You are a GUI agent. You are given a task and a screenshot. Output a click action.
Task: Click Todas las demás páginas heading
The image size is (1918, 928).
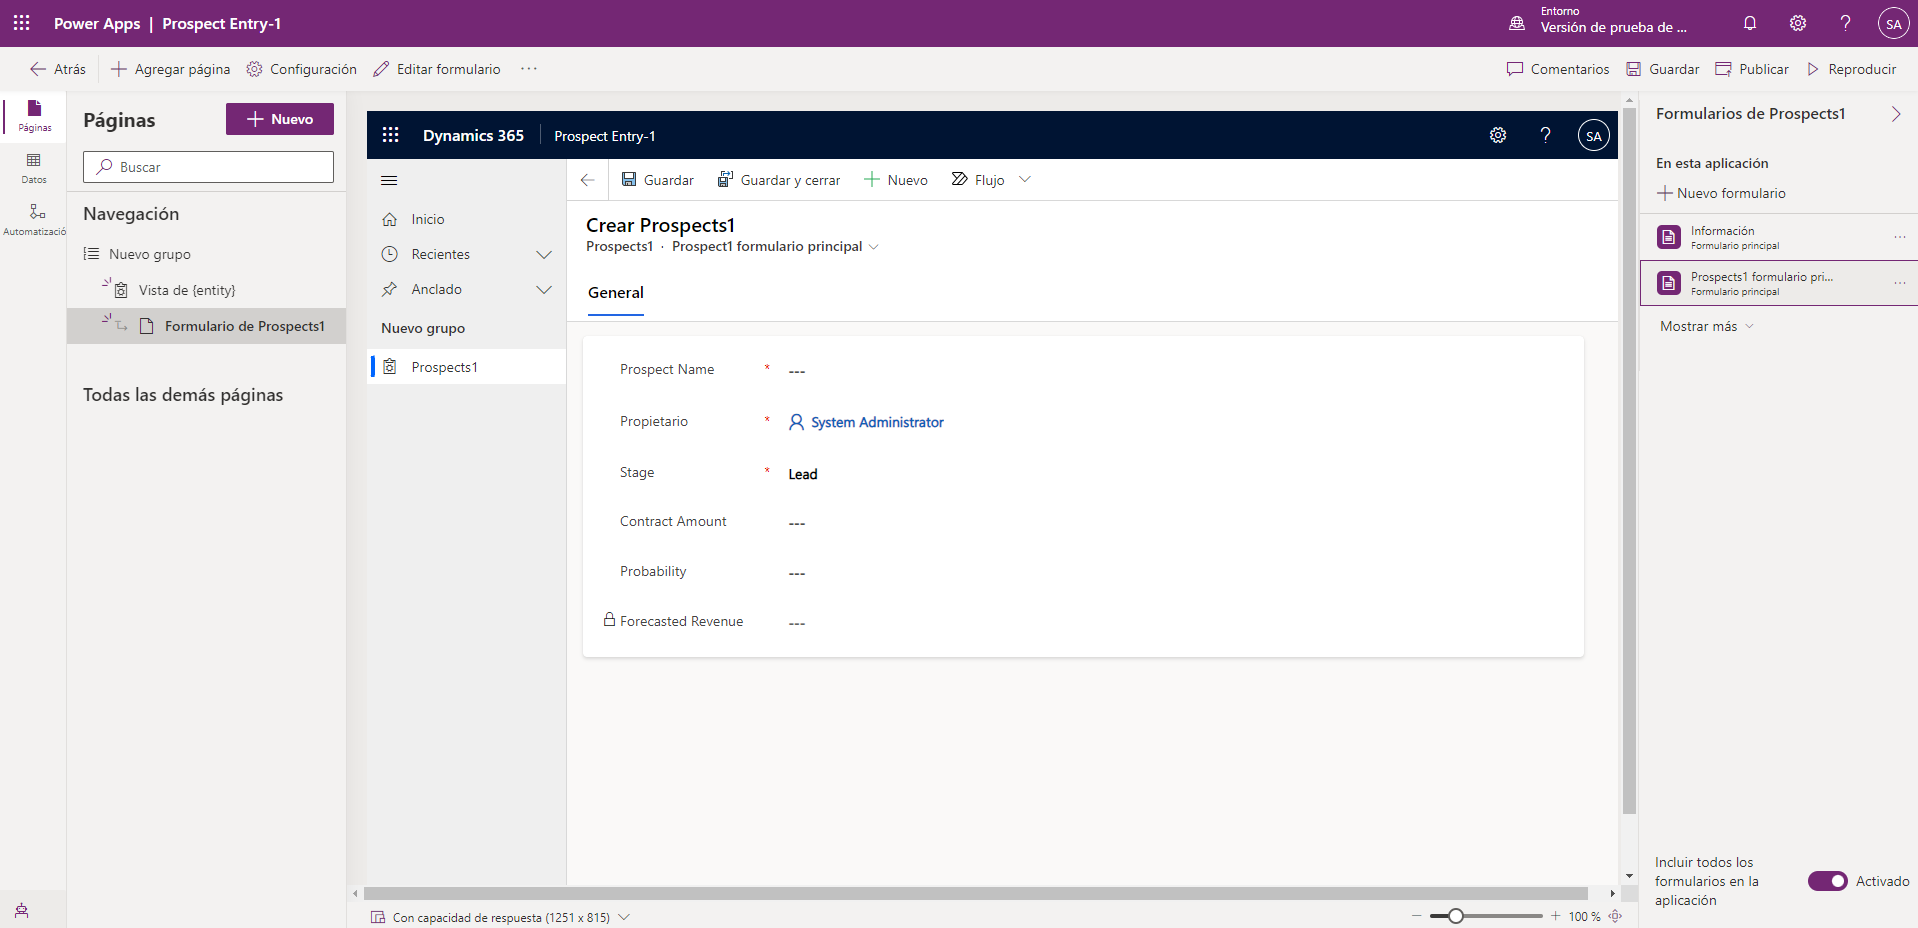click(183, 395)
